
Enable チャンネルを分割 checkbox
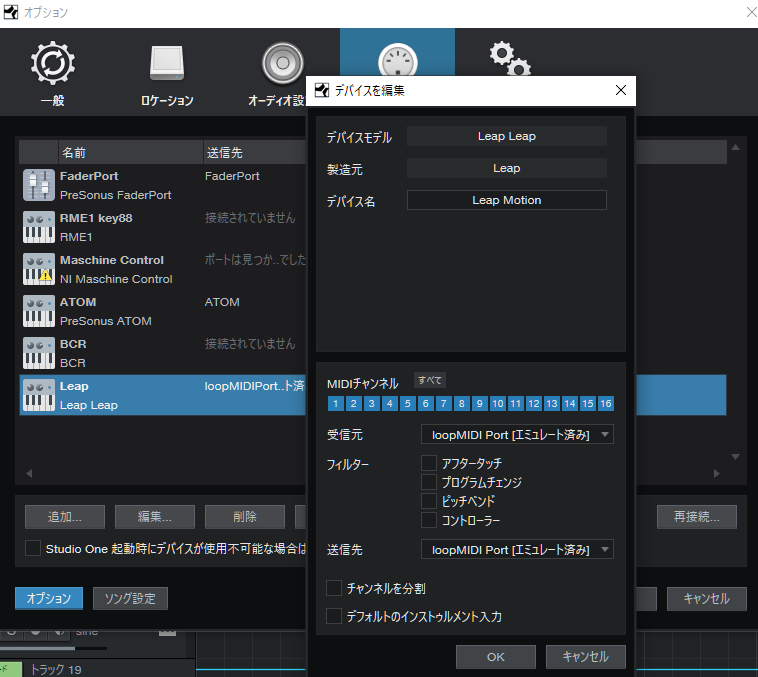[334, 588]
